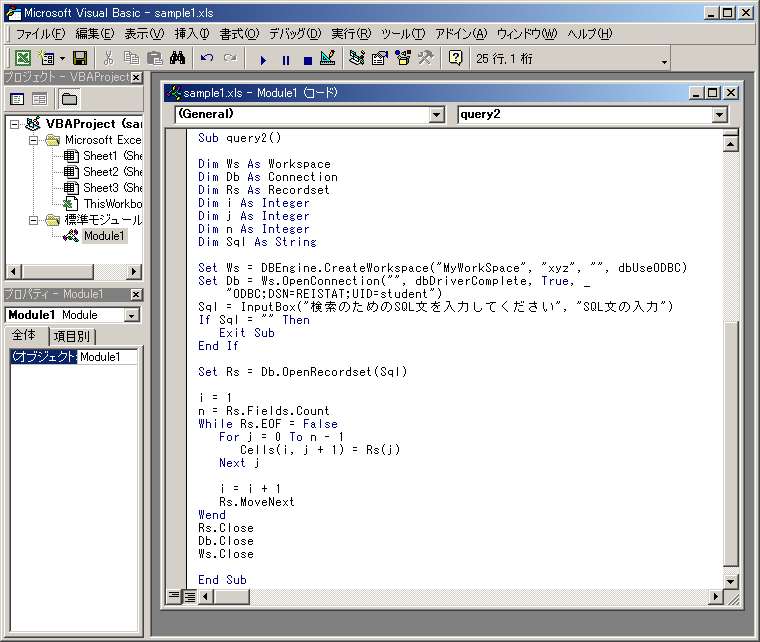Screen dimensions: 760x642
Task: Select ThisWorkbook in project tree
Action: point(103,204)
